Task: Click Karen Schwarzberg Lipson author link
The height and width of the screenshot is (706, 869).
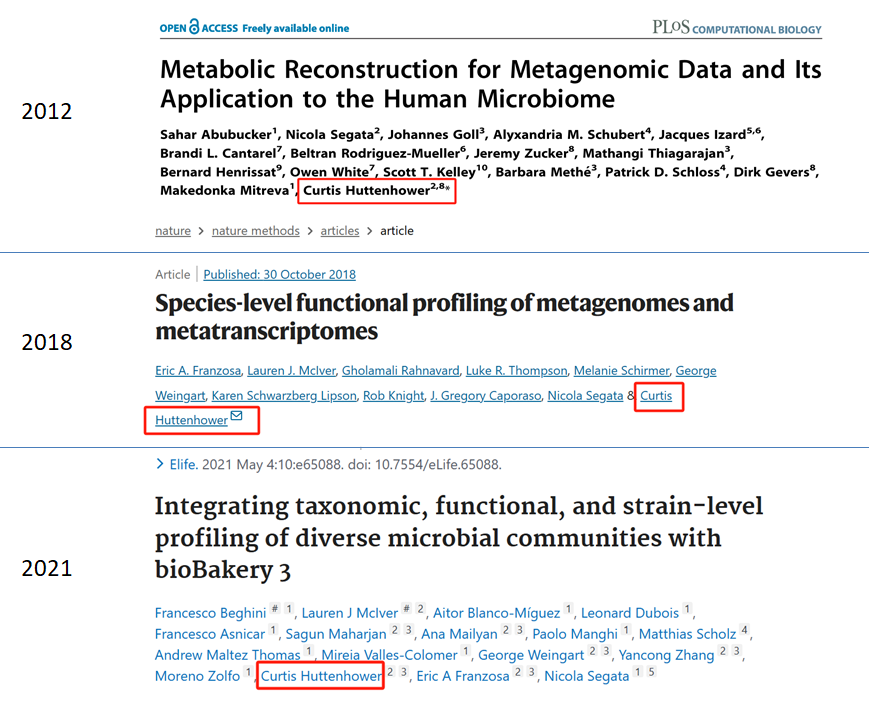Action: [284, 396]
